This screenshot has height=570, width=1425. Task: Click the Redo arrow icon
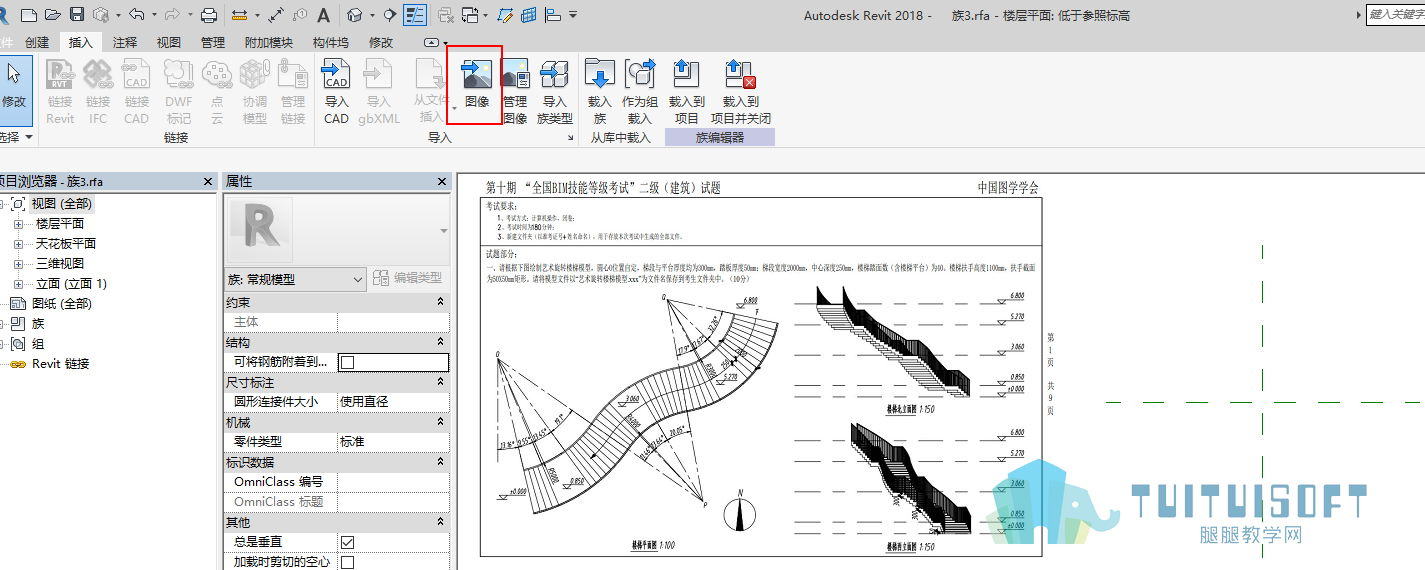tap(172, 15)
